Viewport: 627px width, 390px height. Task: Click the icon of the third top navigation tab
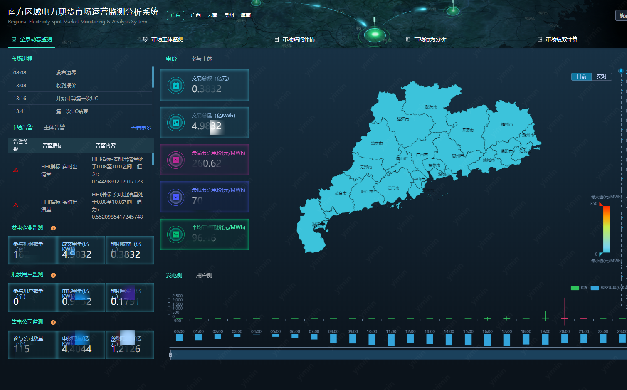(277, 39)
